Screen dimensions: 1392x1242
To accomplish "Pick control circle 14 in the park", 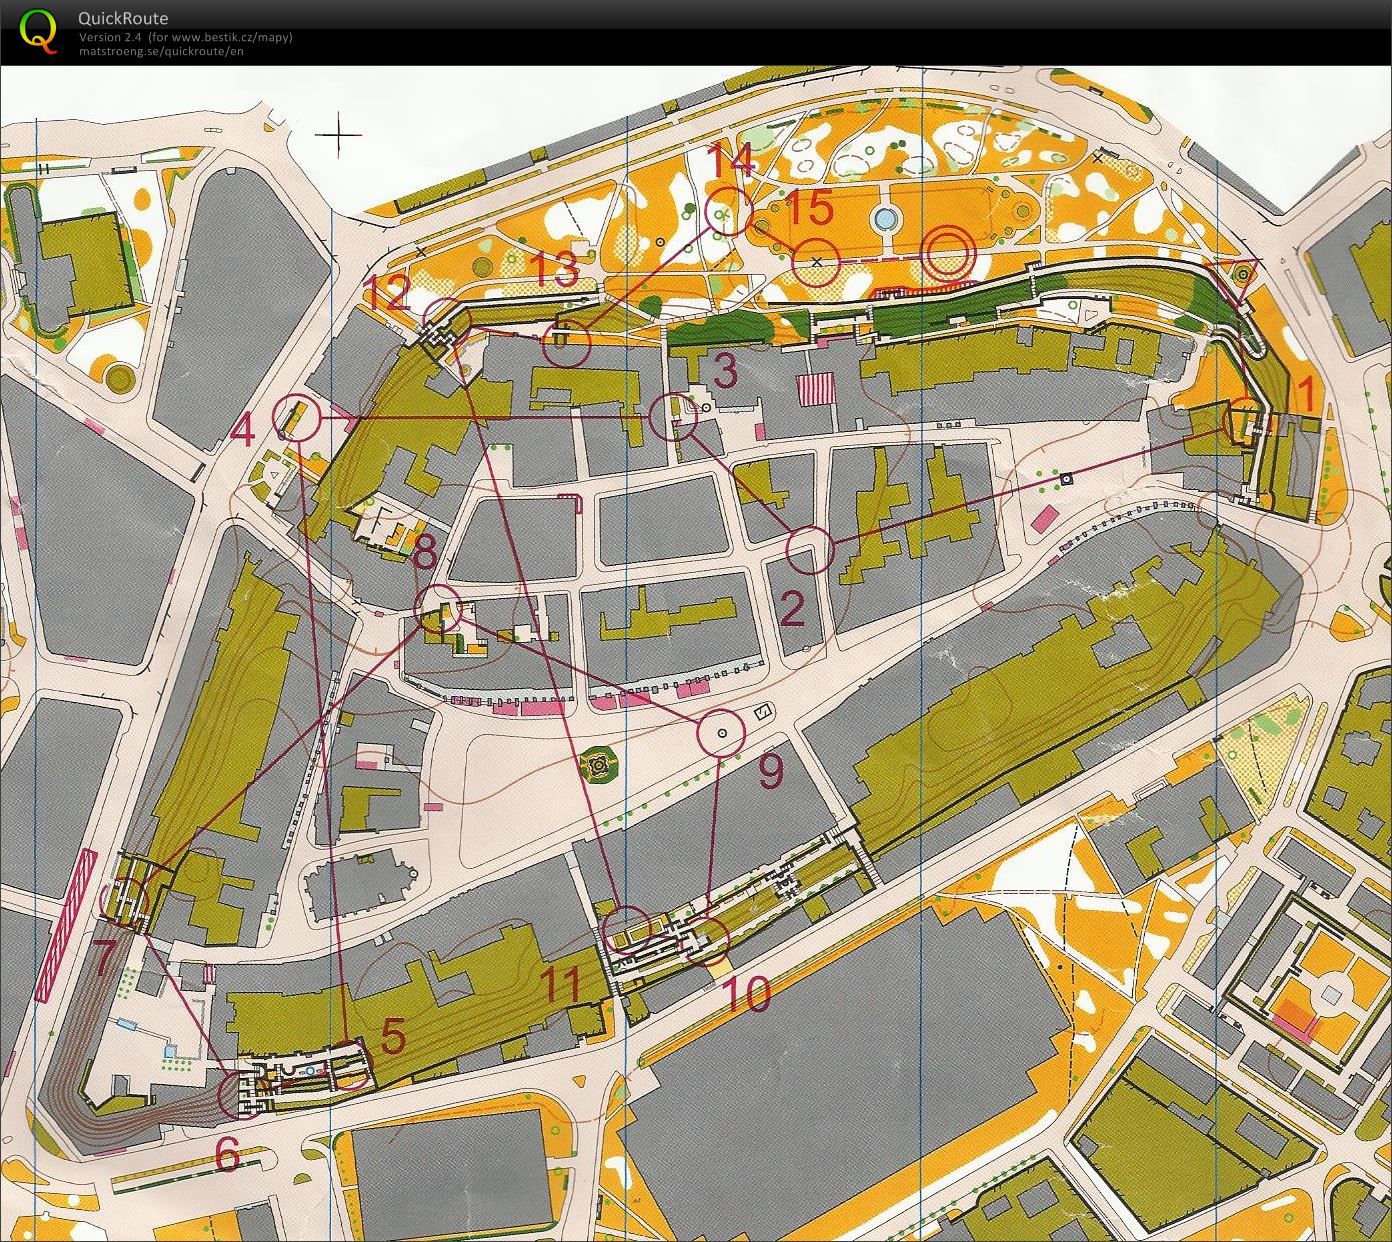I will pyautogui.click(x=728, y=211).
